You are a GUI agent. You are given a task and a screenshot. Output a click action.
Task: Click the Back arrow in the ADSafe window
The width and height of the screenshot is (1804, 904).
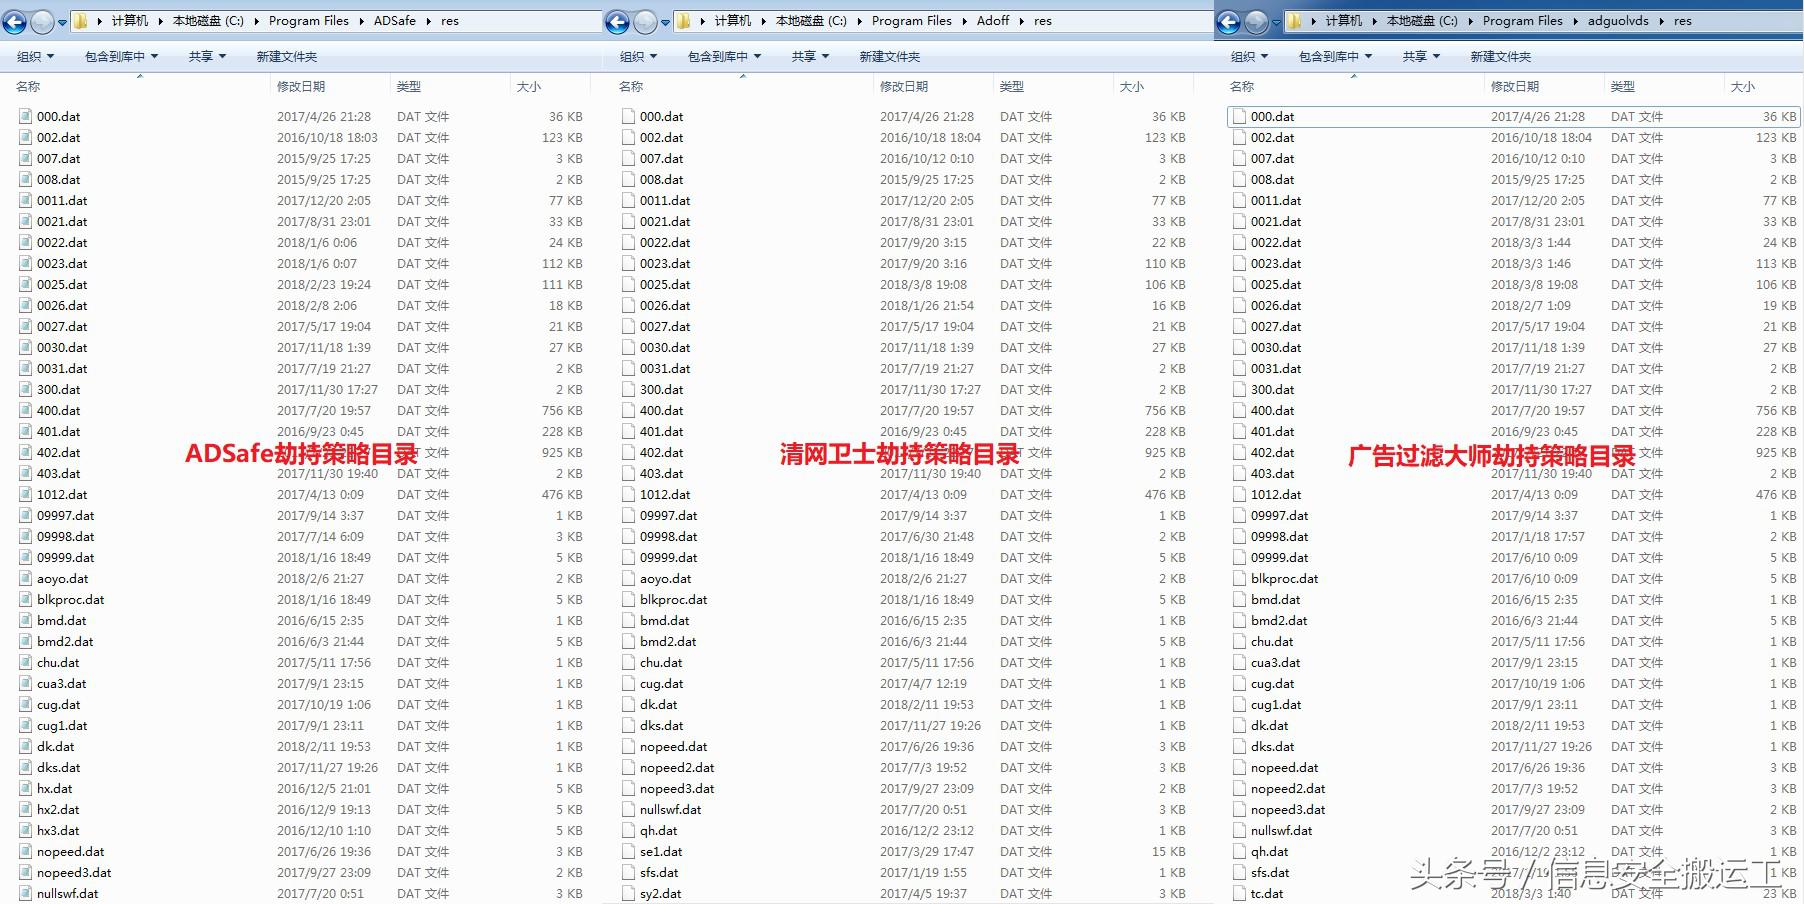point(15,21)
